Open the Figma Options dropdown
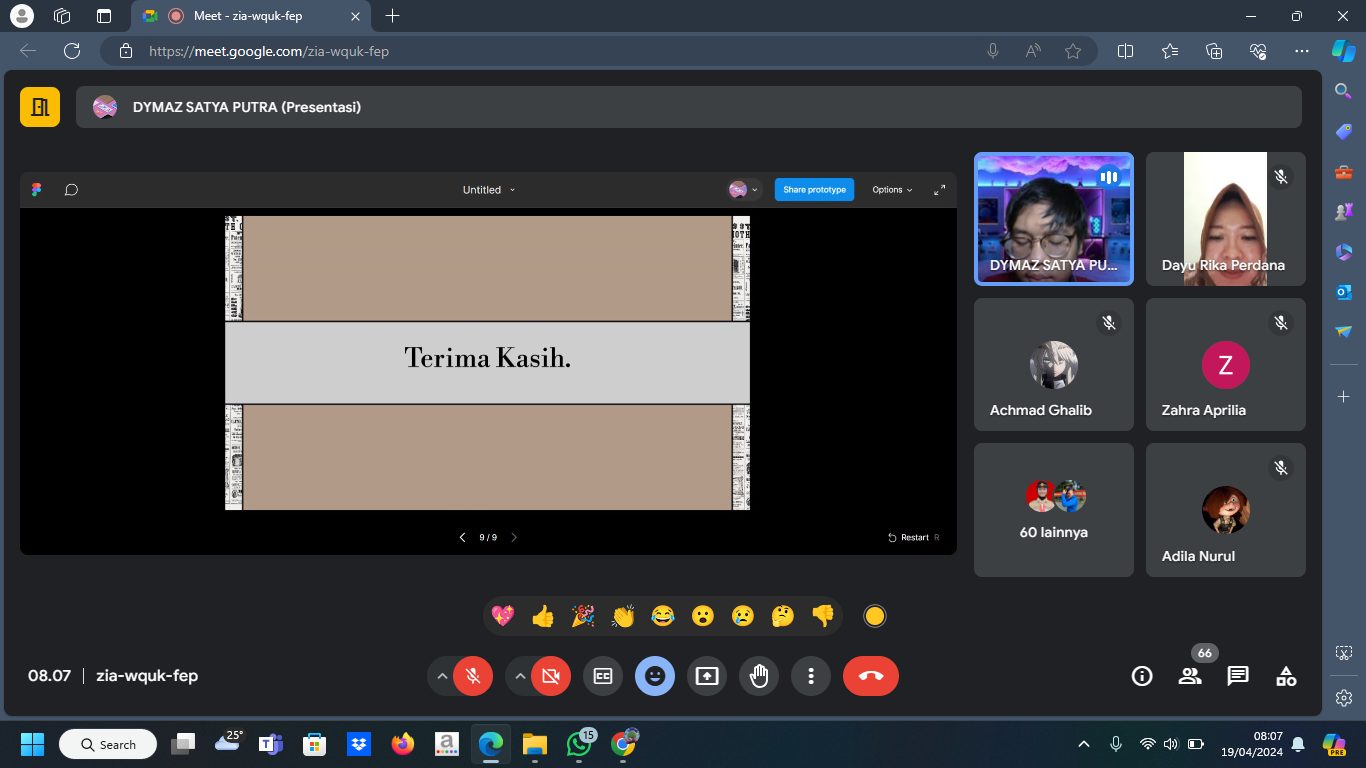 coord(892,190)
